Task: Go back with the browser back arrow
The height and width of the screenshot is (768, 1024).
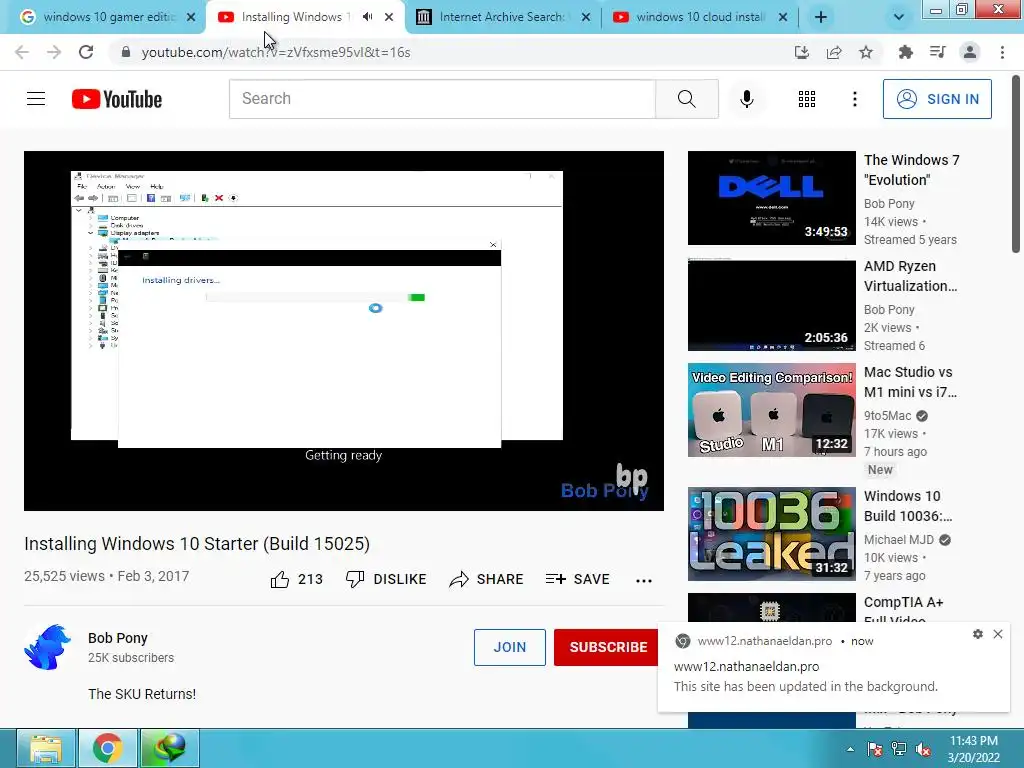Action: pos(22,52)
